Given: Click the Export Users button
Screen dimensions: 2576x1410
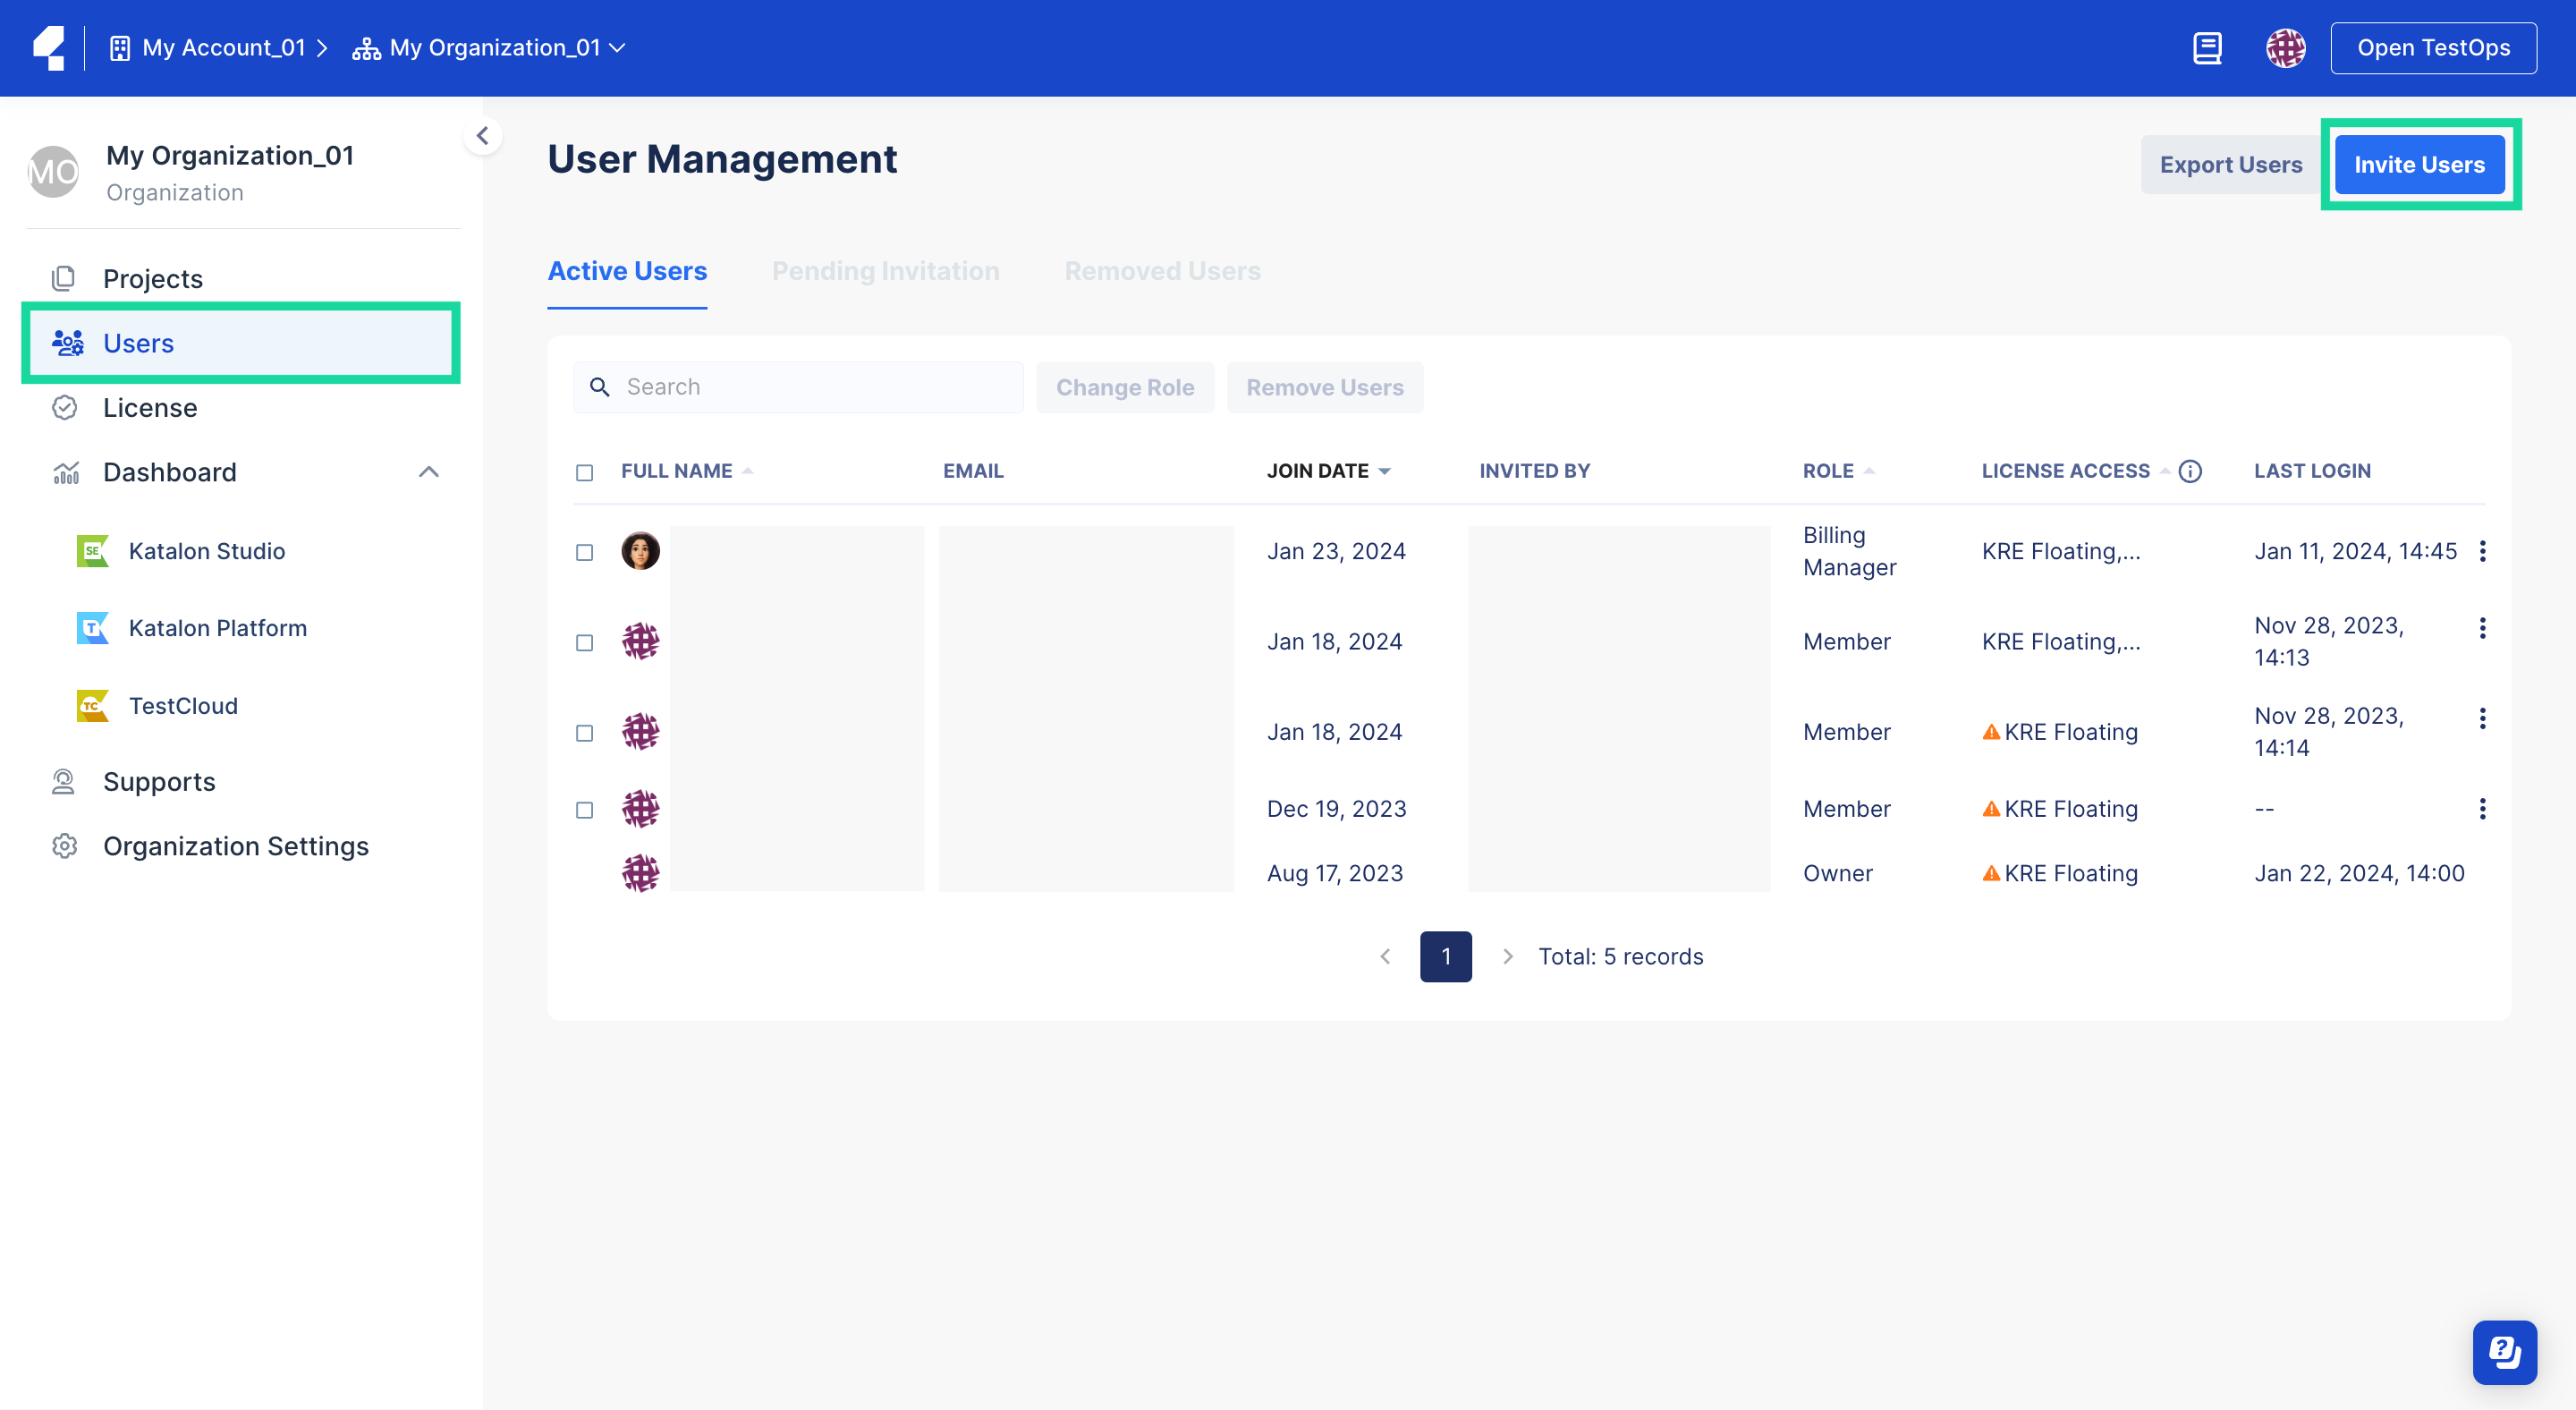Looking at the screenshot, I should (2231, 164).
